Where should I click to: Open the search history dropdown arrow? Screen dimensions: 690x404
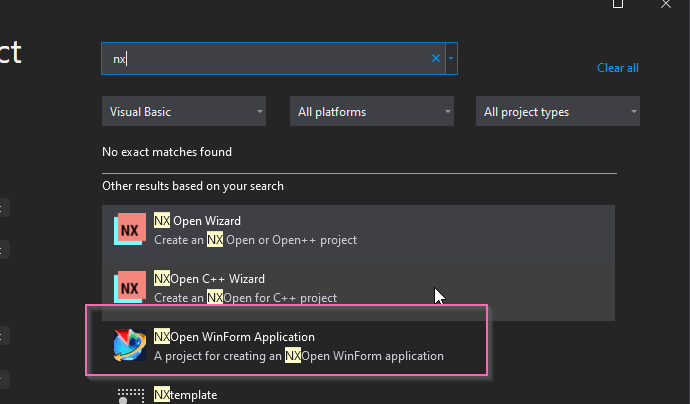(451, 59)
